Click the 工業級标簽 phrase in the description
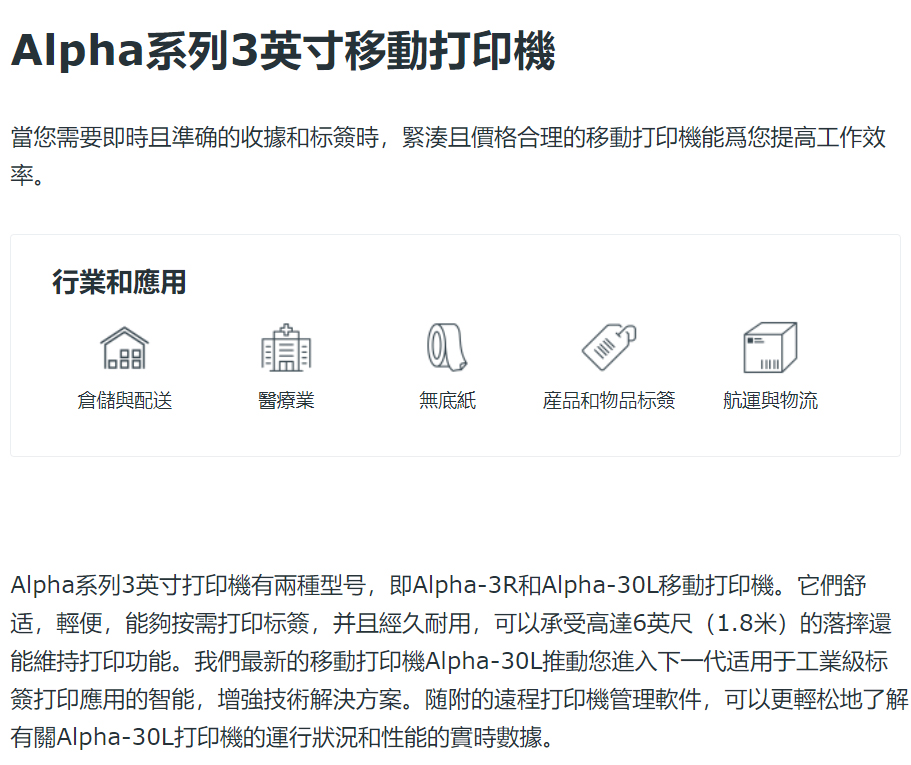Screen dimensions: 911x765 pos(836,662)
